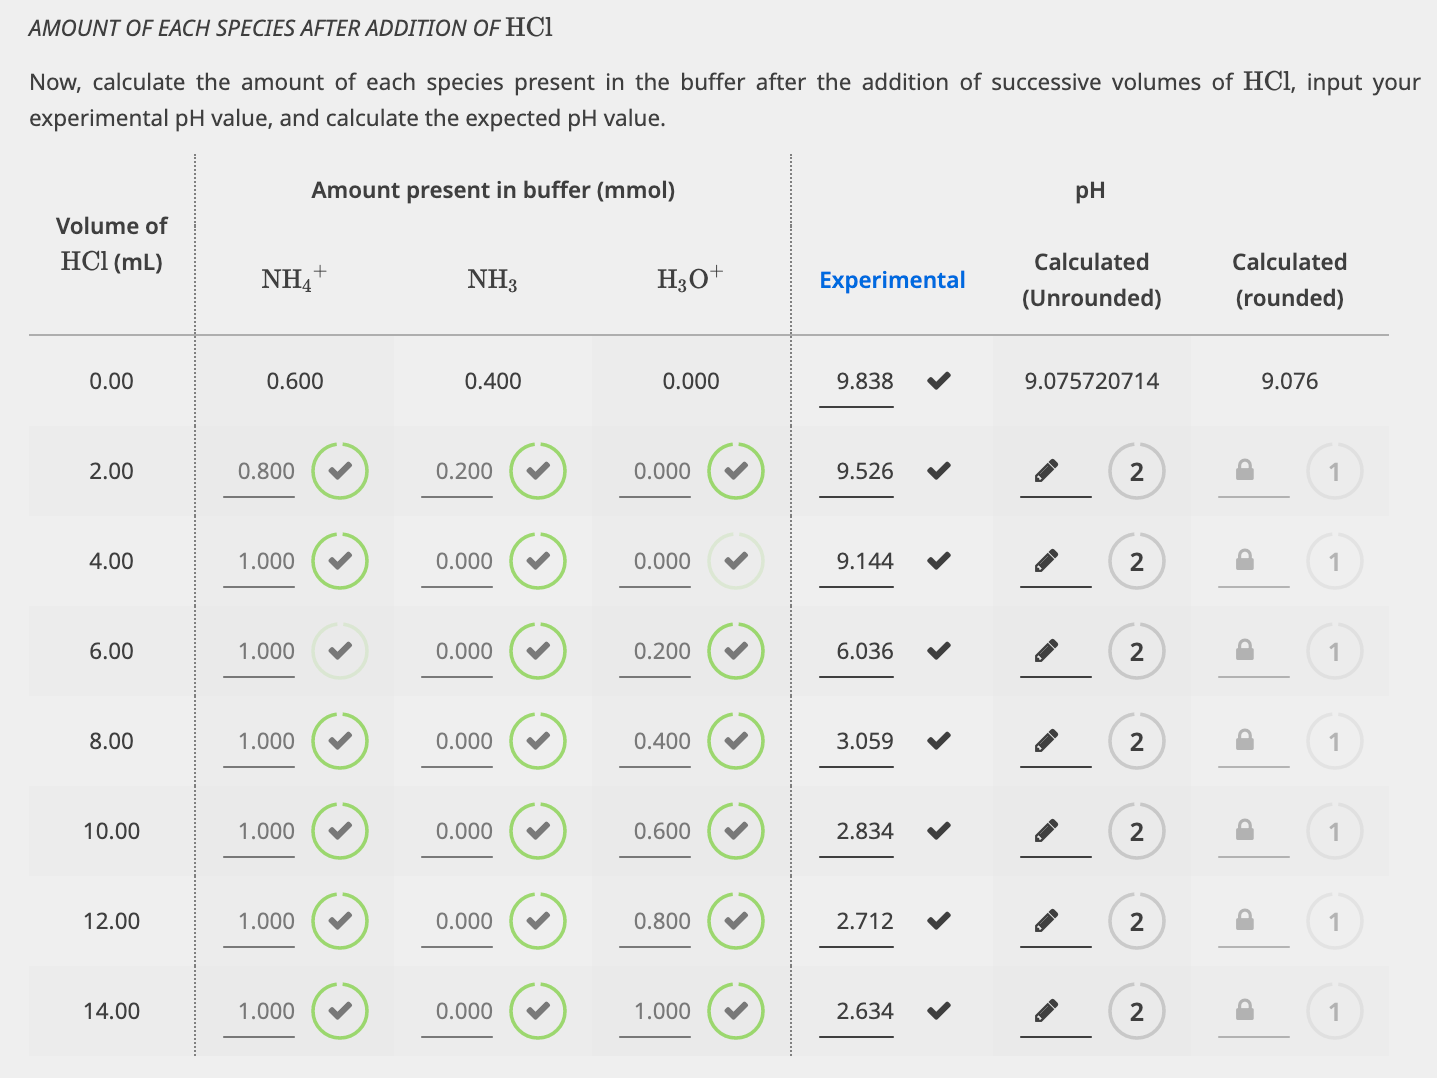1437x1078 pixels.
Task: Select the checkmark icon for NH3 value 0.200
Action: pyautogui.click(x=537, y=470)
